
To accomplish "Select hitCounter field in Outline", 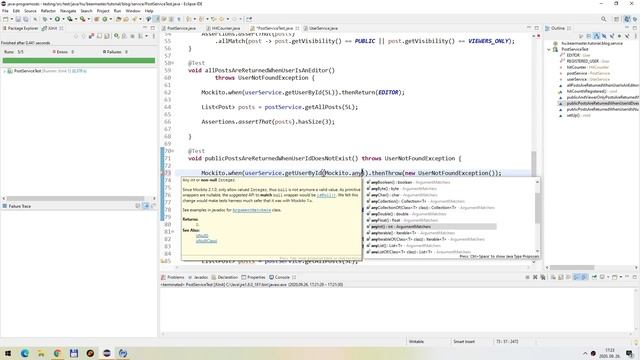I will point(584,67).
